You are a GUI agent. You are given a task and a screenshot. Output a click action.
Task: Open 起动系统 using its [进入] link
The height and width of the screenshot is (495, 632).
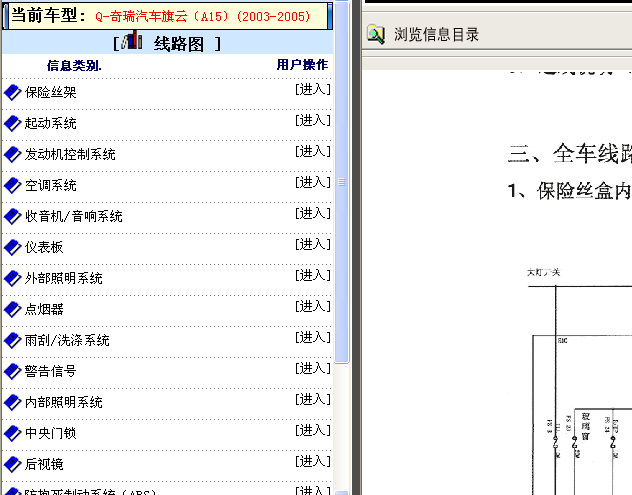313,121
